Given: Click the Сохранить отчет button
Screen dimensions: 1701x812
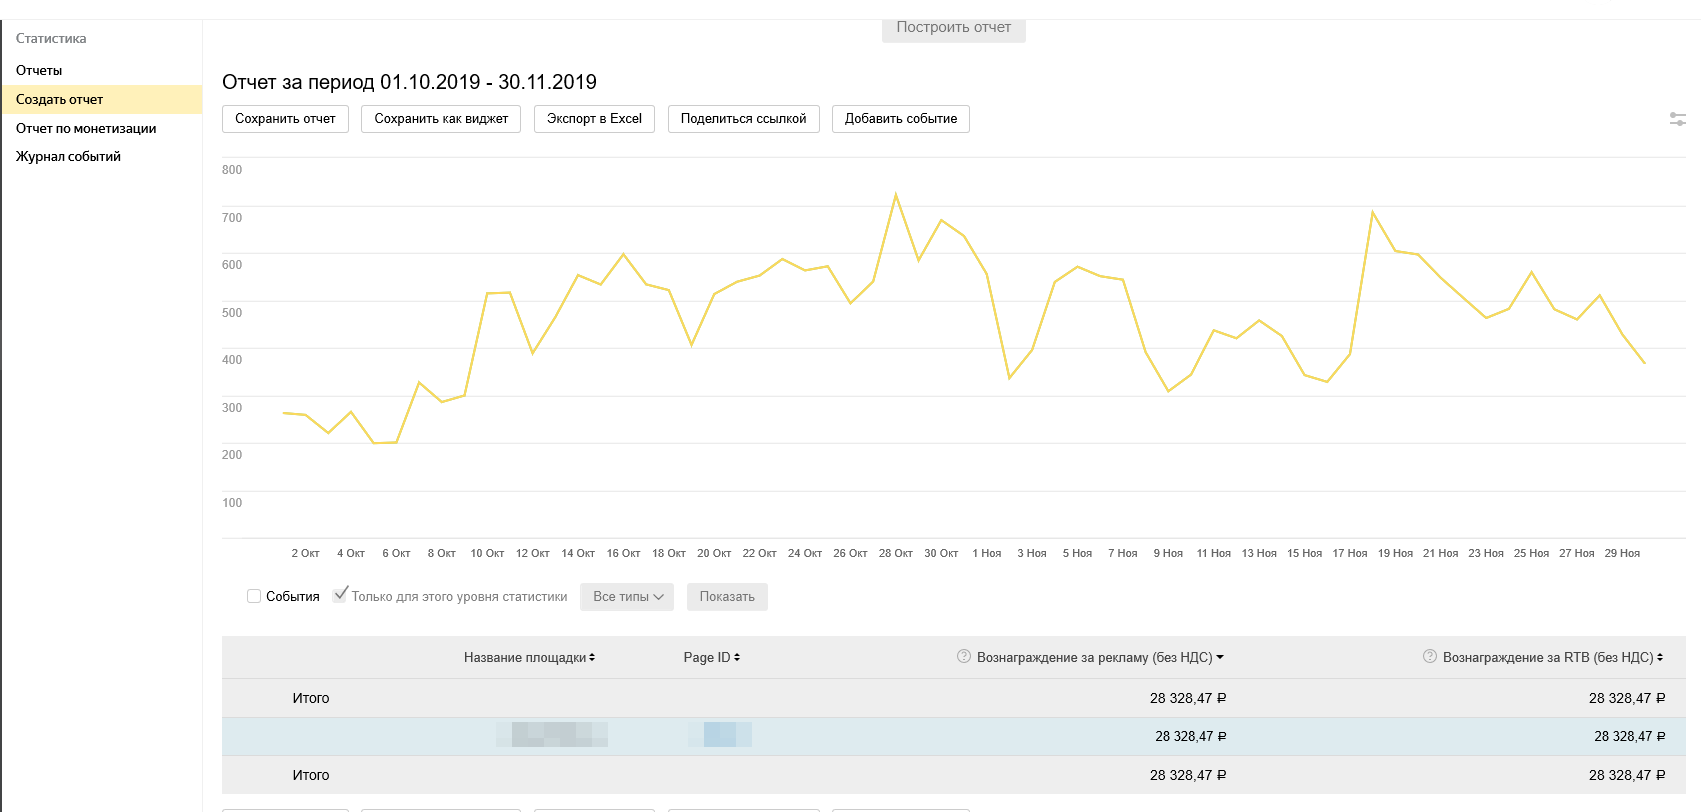Looking at the screenshot, I should point(285,119).
